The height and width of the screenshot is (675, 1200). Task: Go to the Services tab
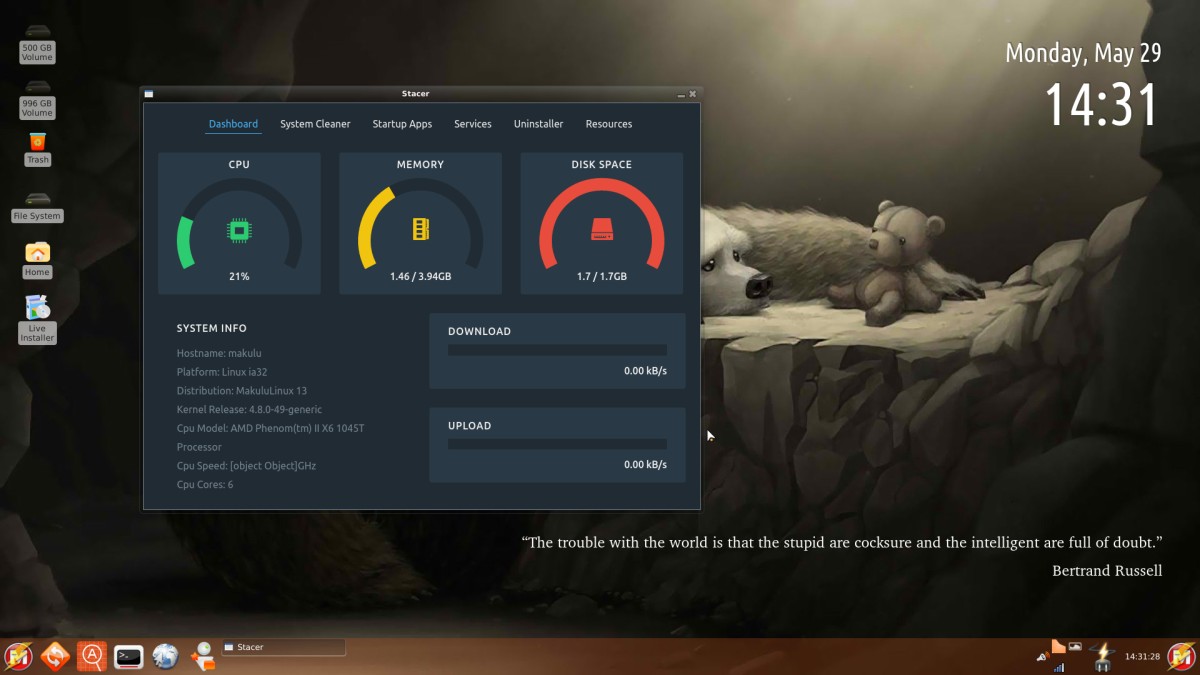tap(472, 124)
